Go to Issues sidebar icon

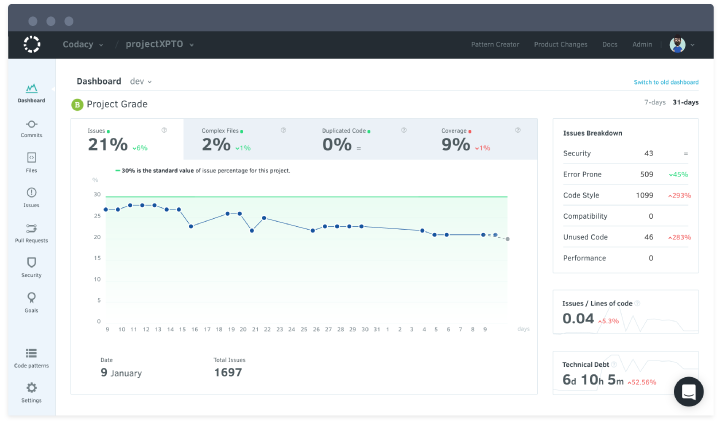tap(31, 196)
